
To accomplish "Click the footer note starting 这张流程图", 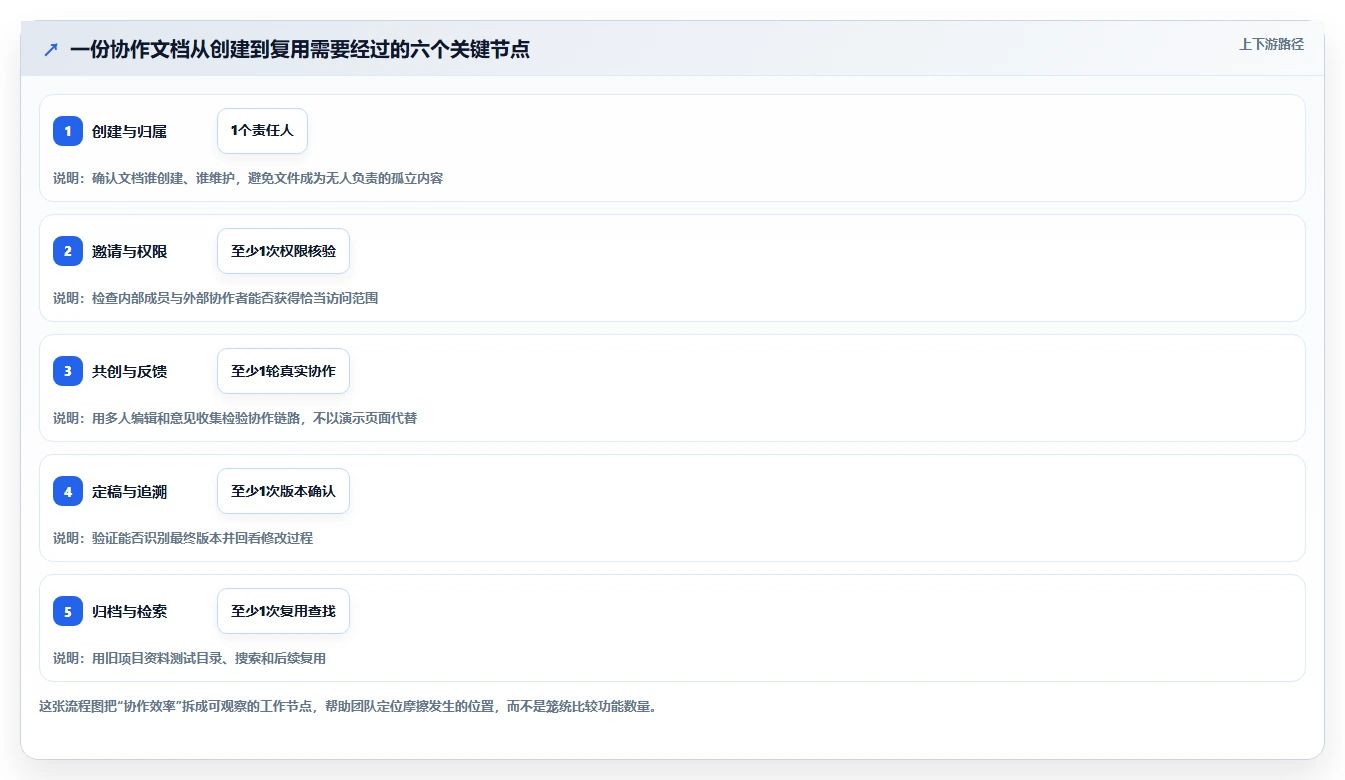I will (347, 706).
